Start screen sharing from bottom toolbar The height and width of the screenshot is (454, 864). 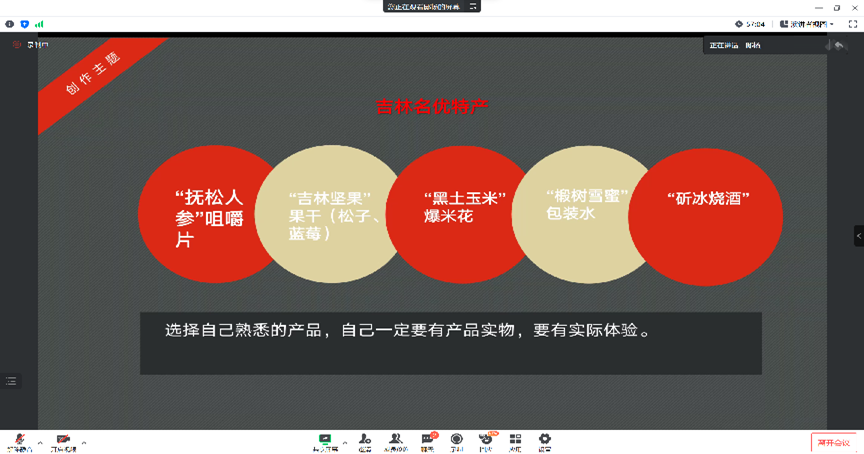point(325,442)
